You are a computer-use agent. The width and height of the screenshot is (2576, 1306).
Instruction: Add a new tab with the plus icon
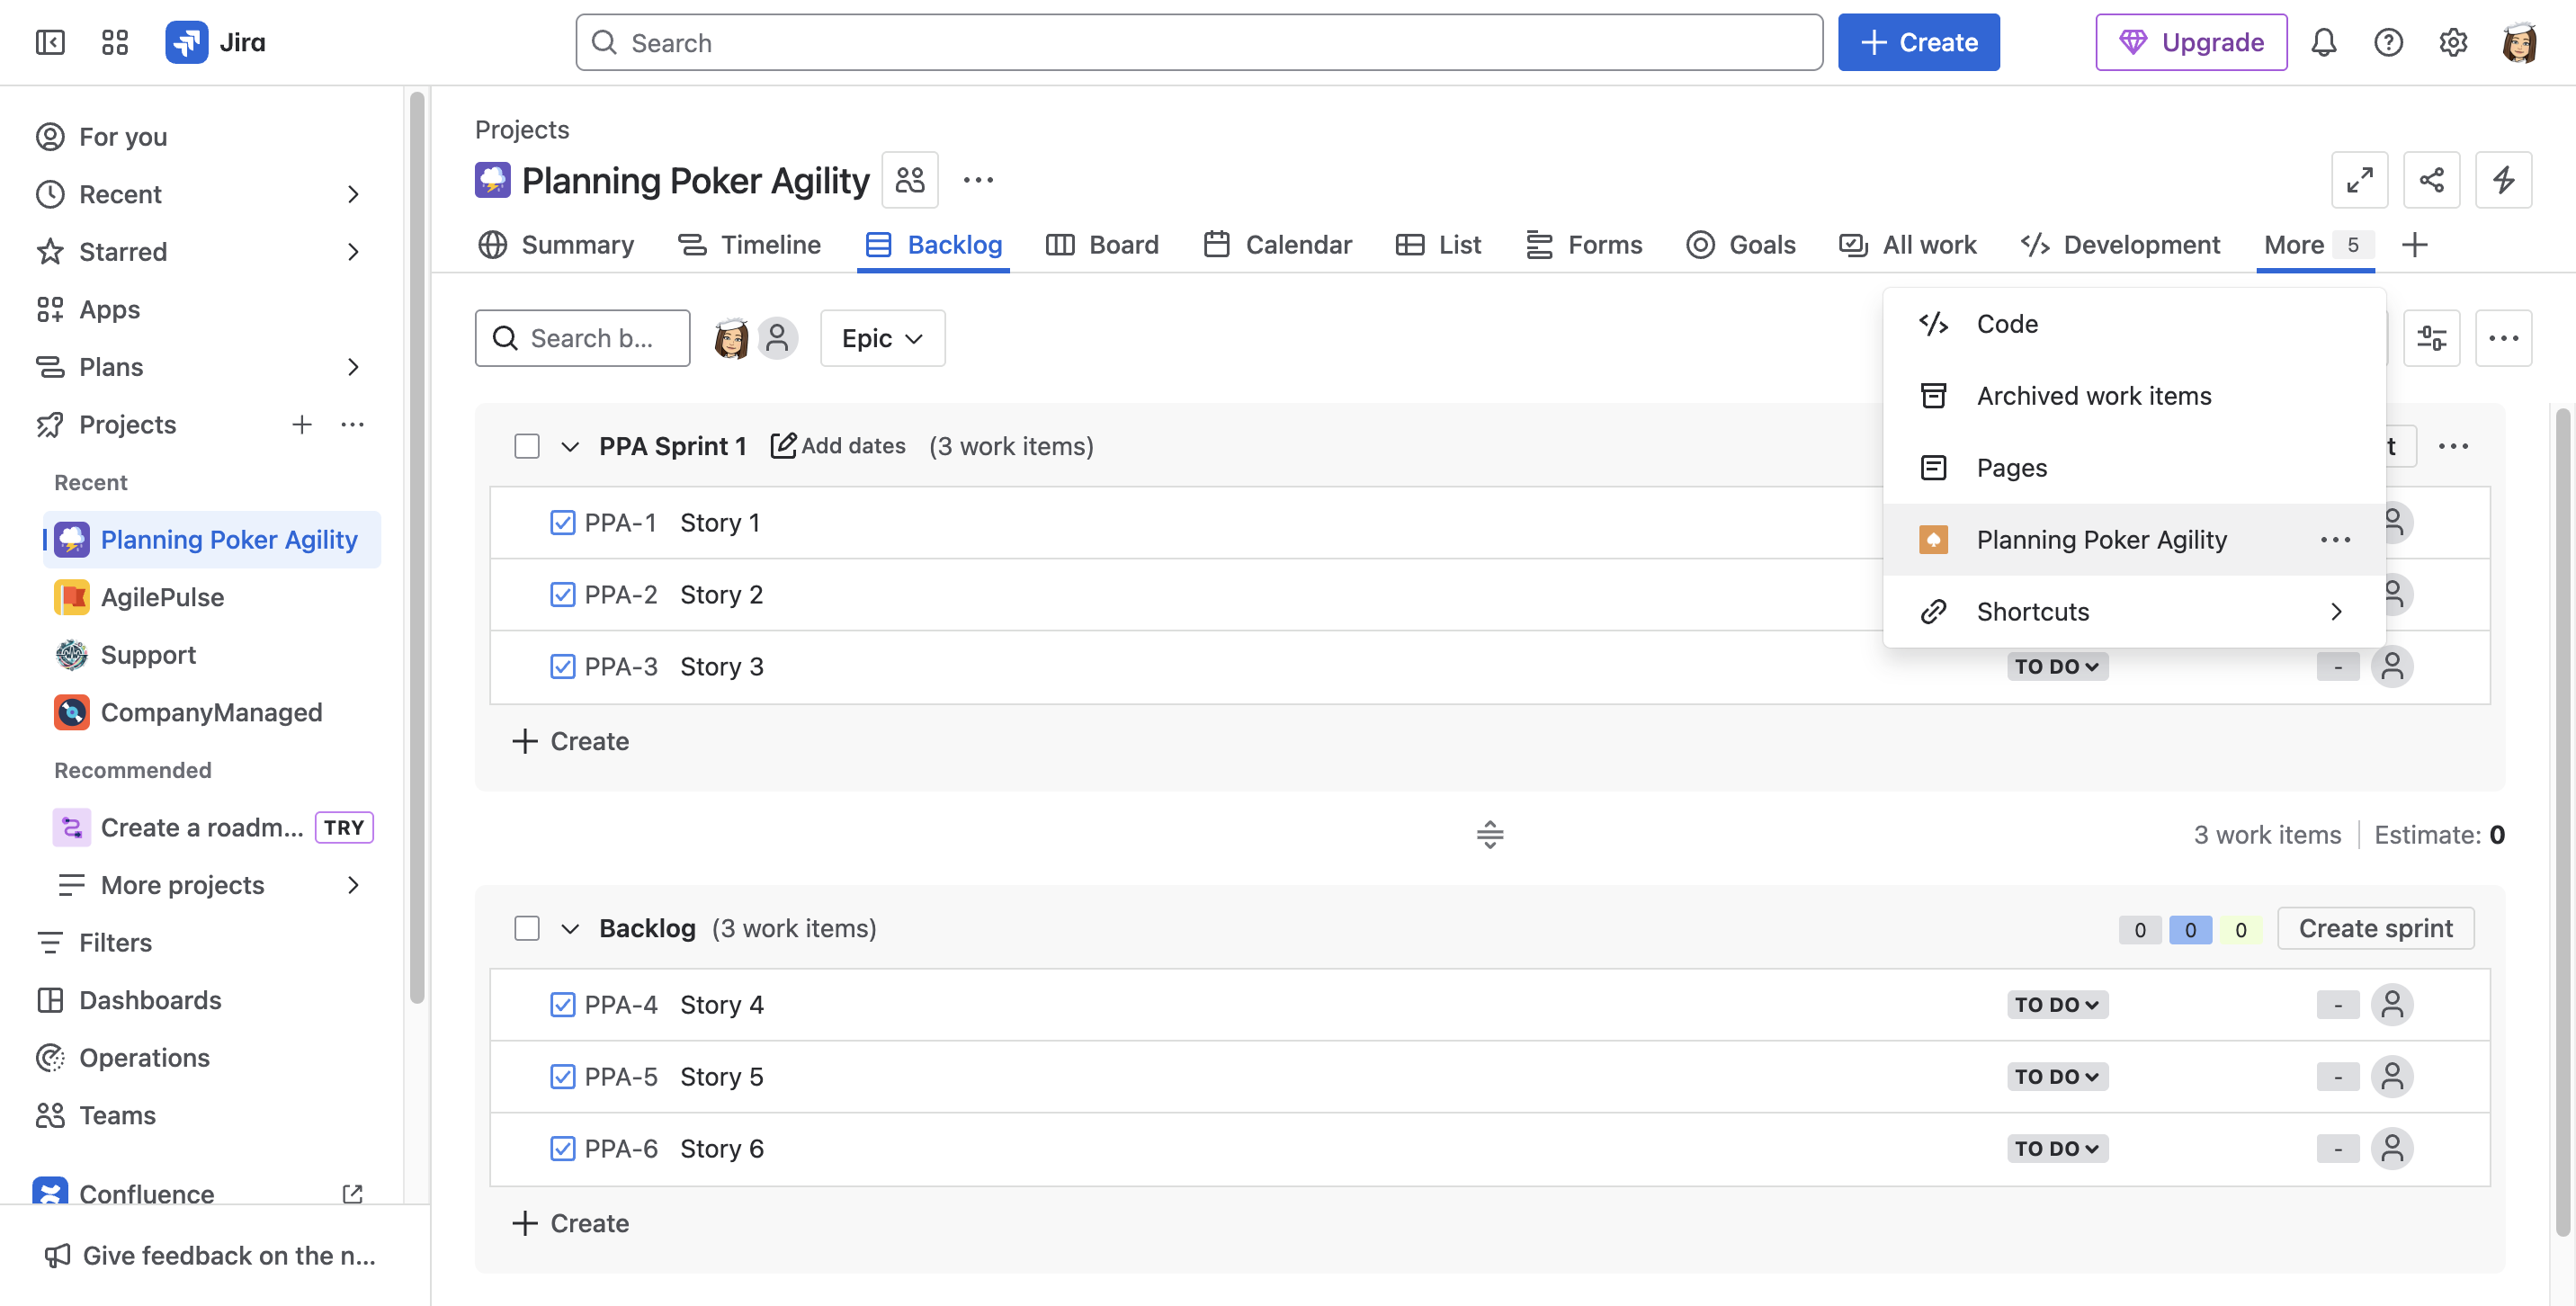[x=2414, y=245]
